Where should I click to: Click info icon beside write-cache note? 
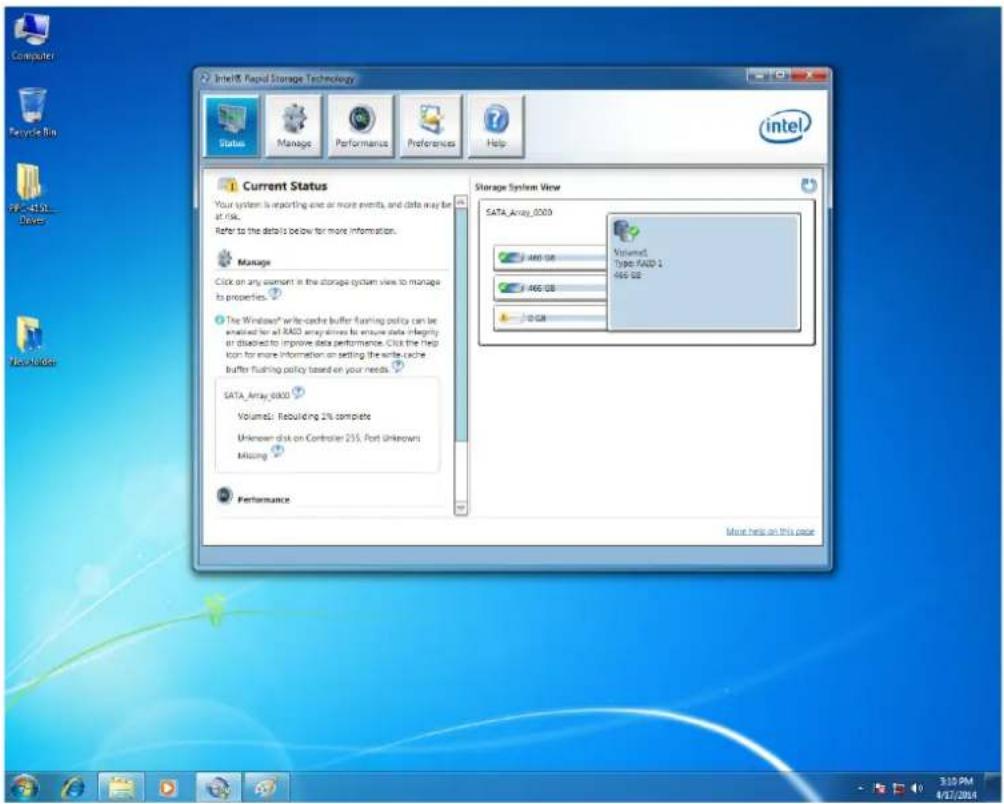coord(220,320)
